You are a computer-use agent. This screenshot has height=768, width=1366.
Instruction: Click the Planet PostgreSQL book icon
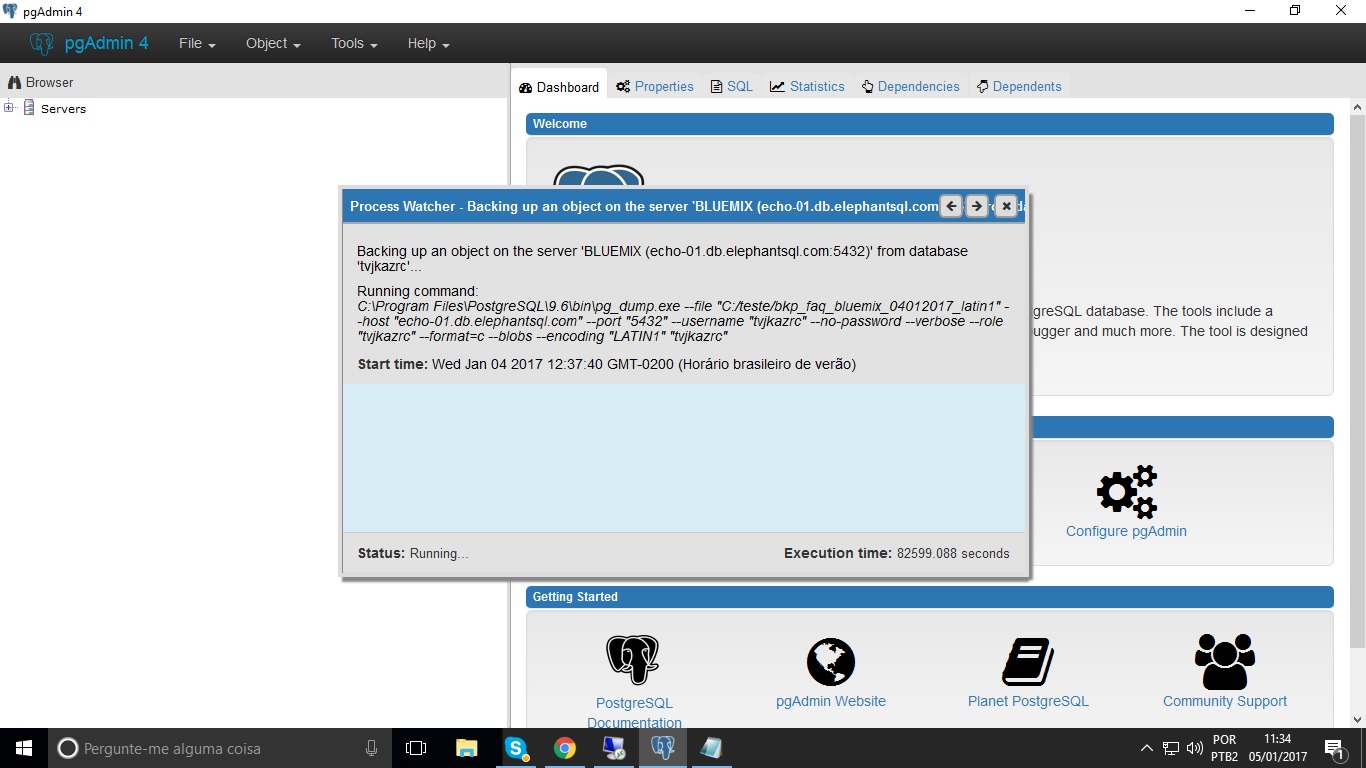pos(1027,661)
